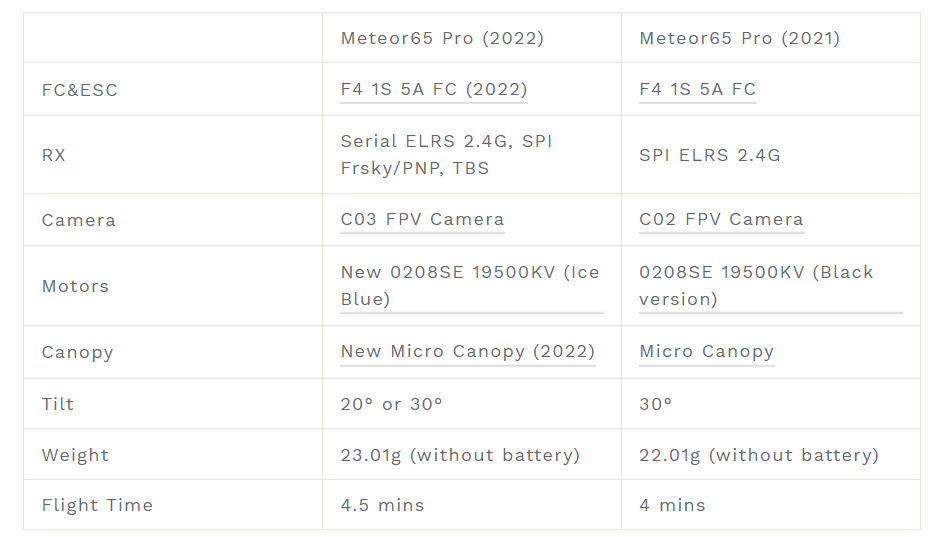Image resolution: width=938 pixels, height=537 pixels.
Task: Click the Canopy row label
Action: pos(77,352)
